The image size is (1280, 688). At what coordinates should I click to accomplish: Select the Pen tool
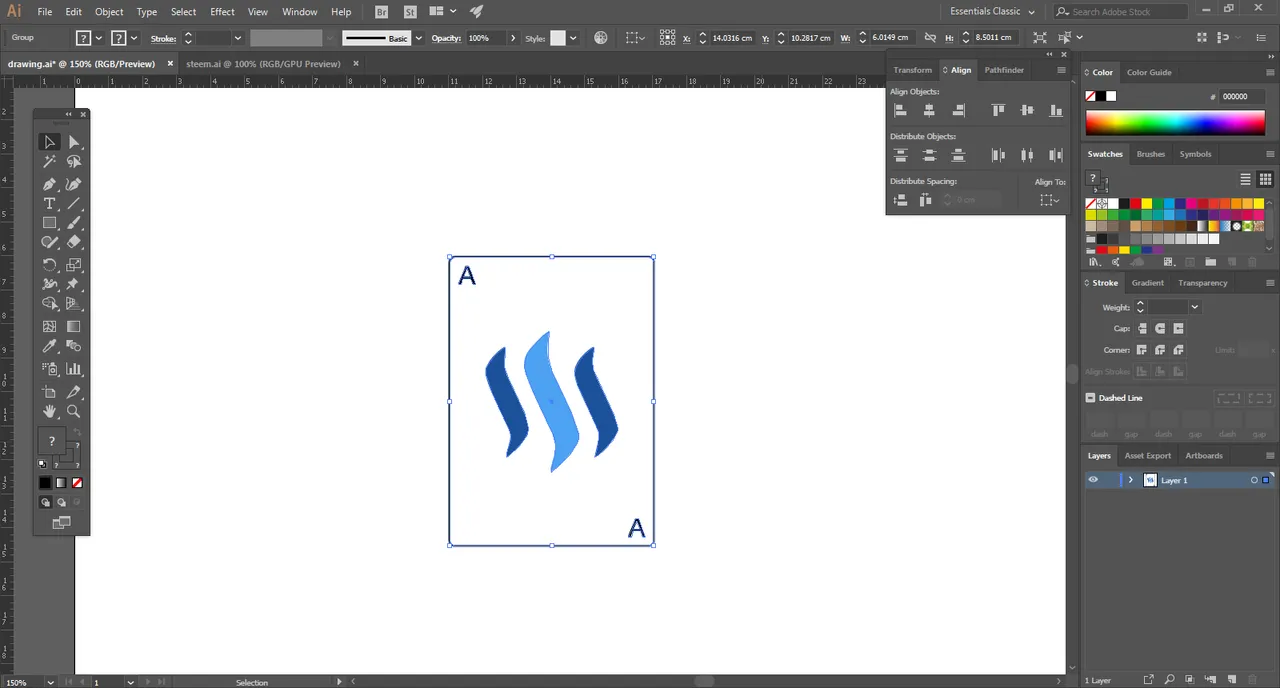click(x=49, y=184)
